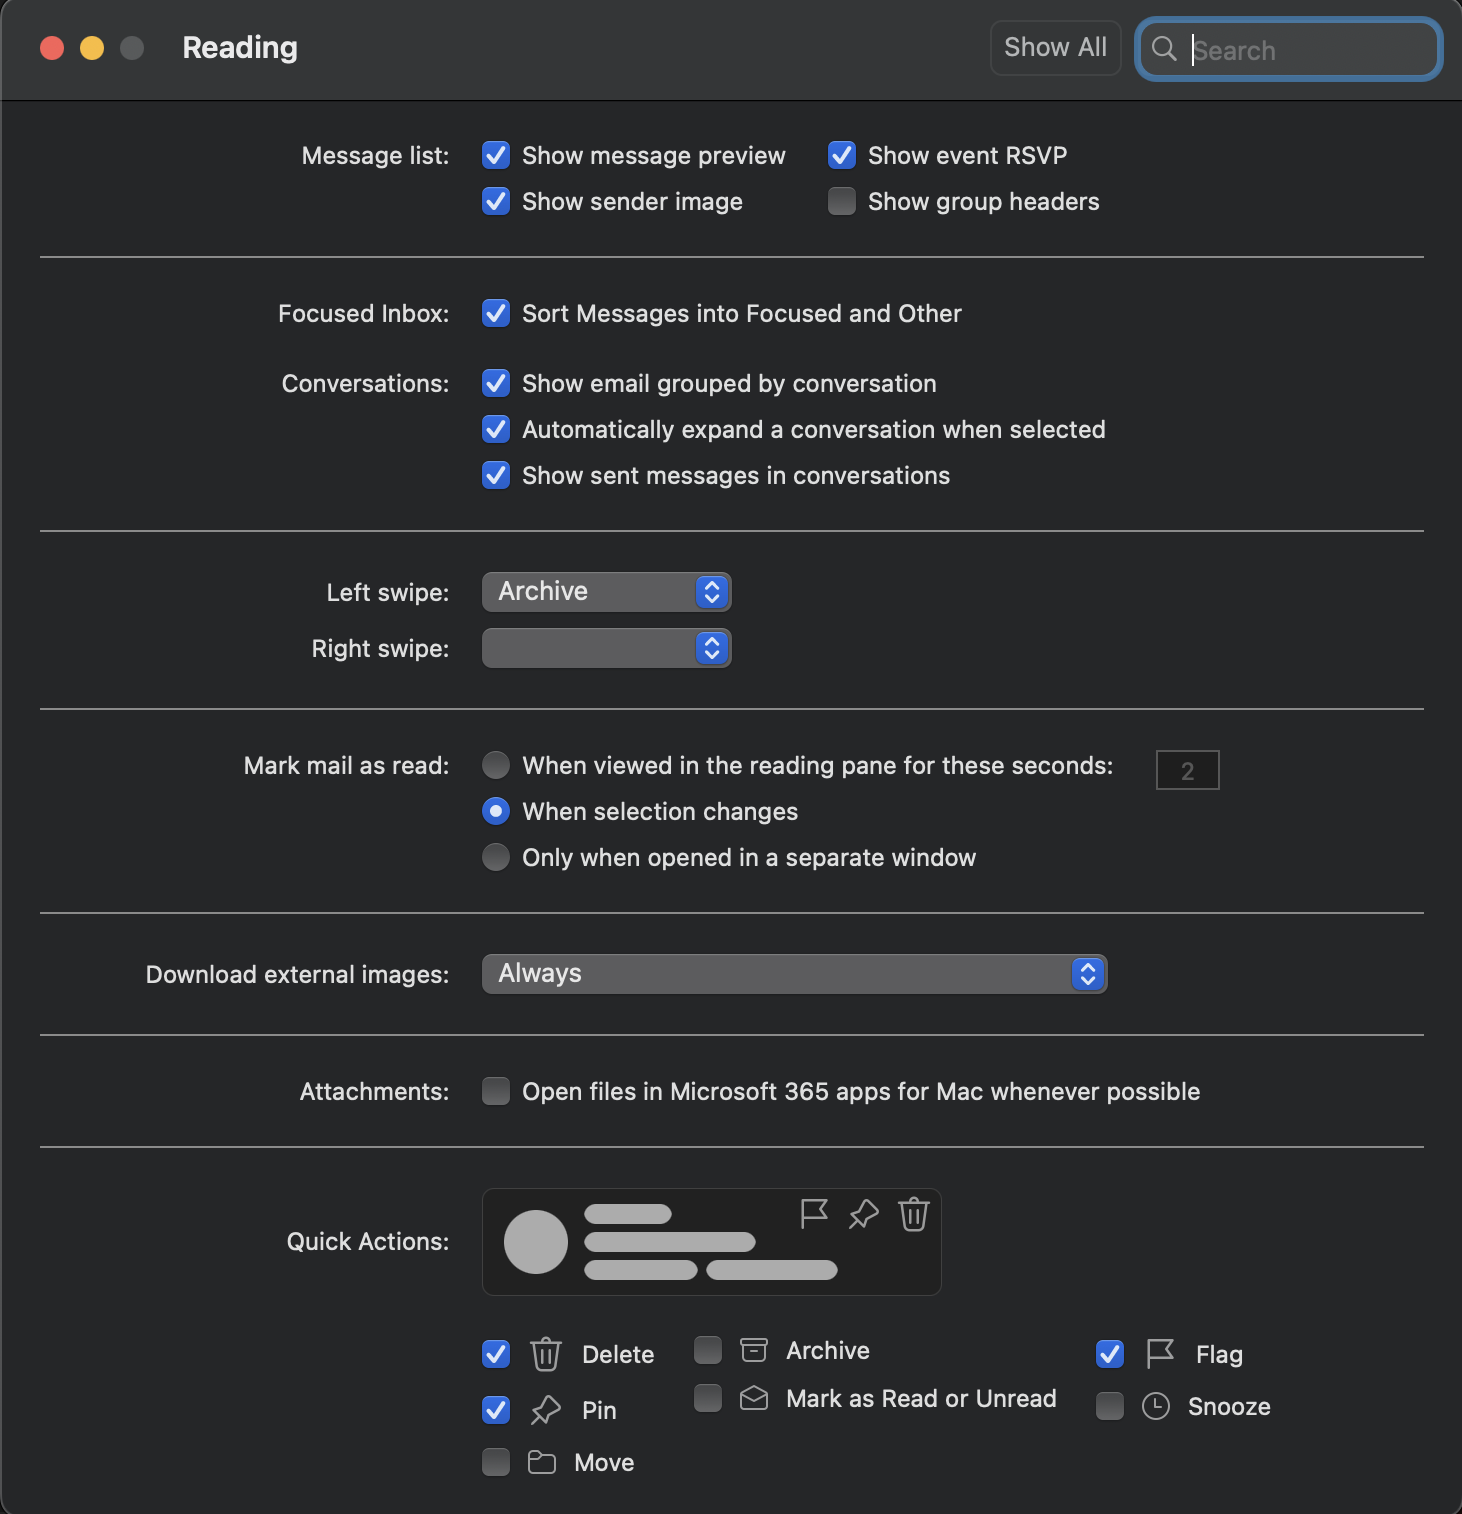The height and width of the screenshot is (1514, 1462).
Task: Click the Archive box icon near its checkbox
Action: click(x=753, y=1350)
